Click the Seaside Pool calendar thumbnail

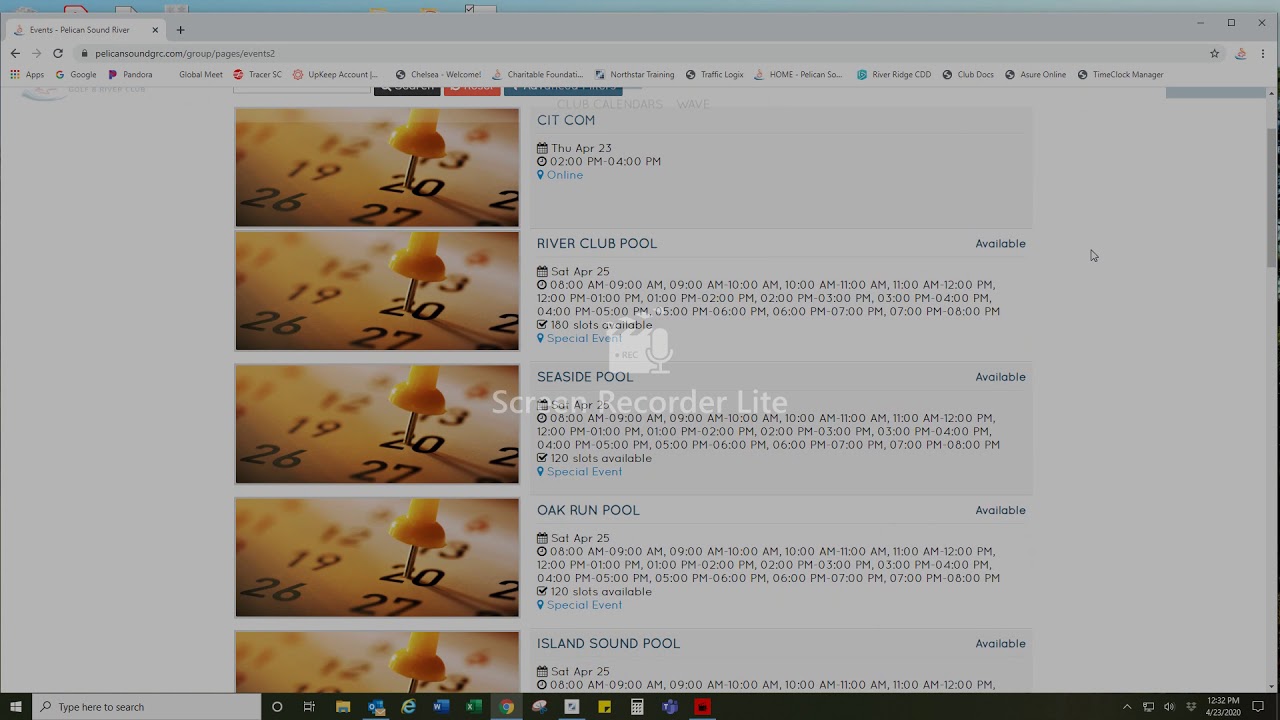point(377,424)
